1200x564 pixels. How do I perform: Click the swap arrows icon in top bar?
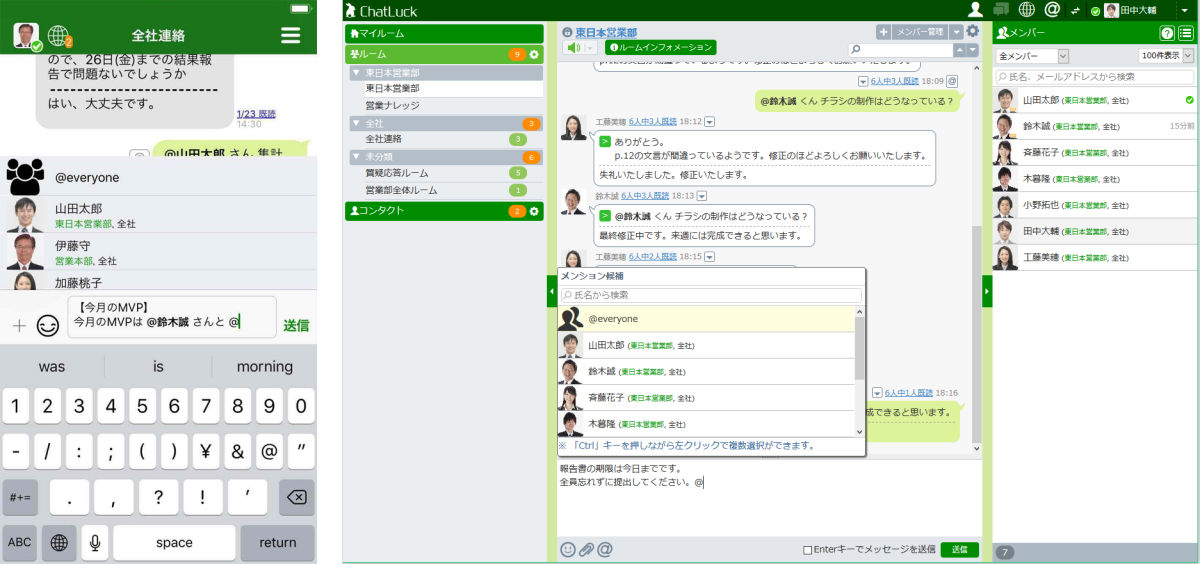pyautogui.click(x=1075, y=10)
